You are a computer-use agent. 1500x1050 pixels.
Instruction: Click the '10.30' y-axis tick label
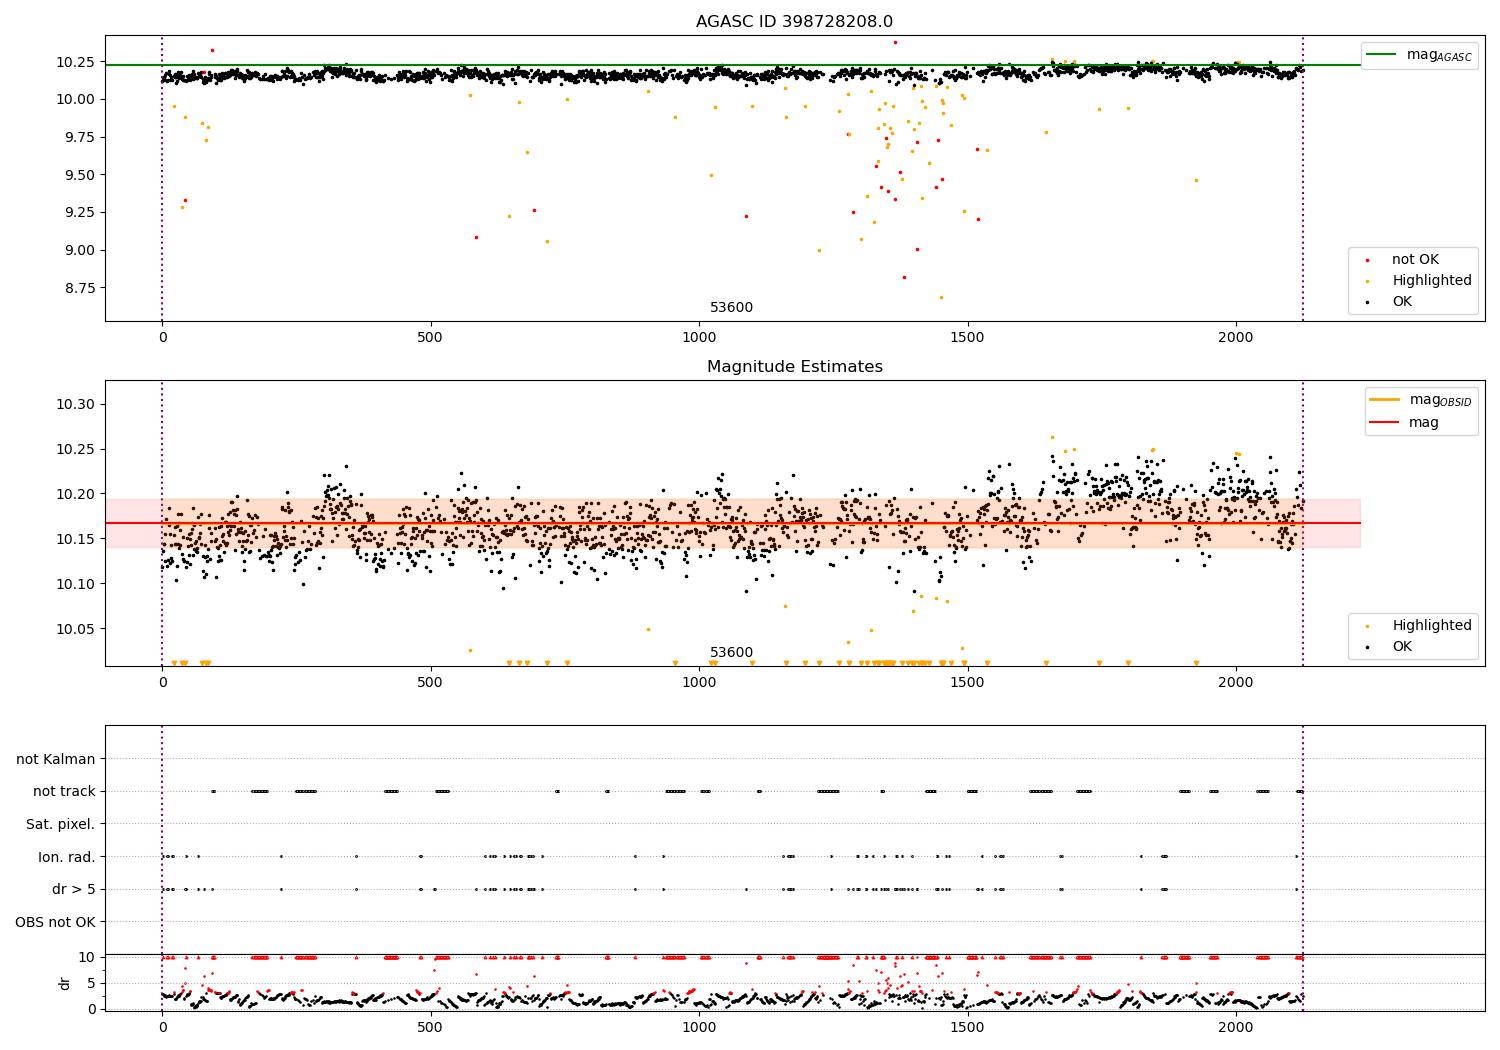tap(76, 405)
